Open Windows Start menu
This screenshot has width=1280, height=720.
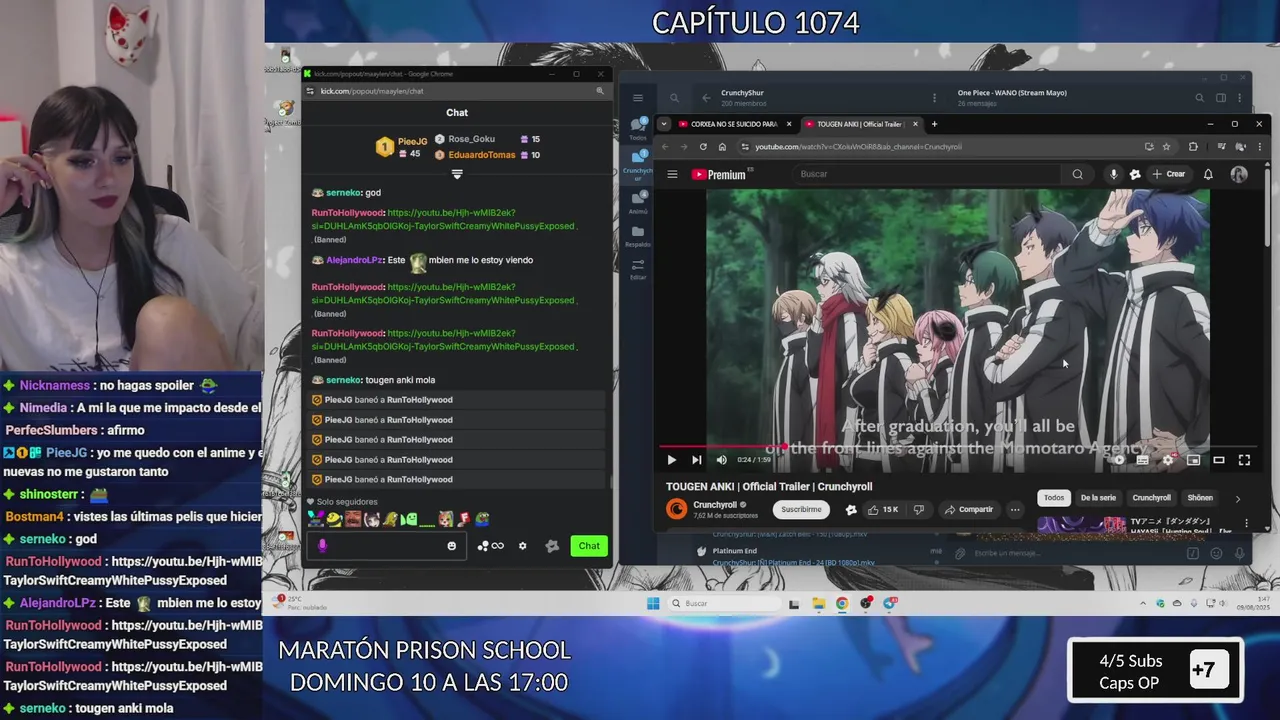coord(653,603)
